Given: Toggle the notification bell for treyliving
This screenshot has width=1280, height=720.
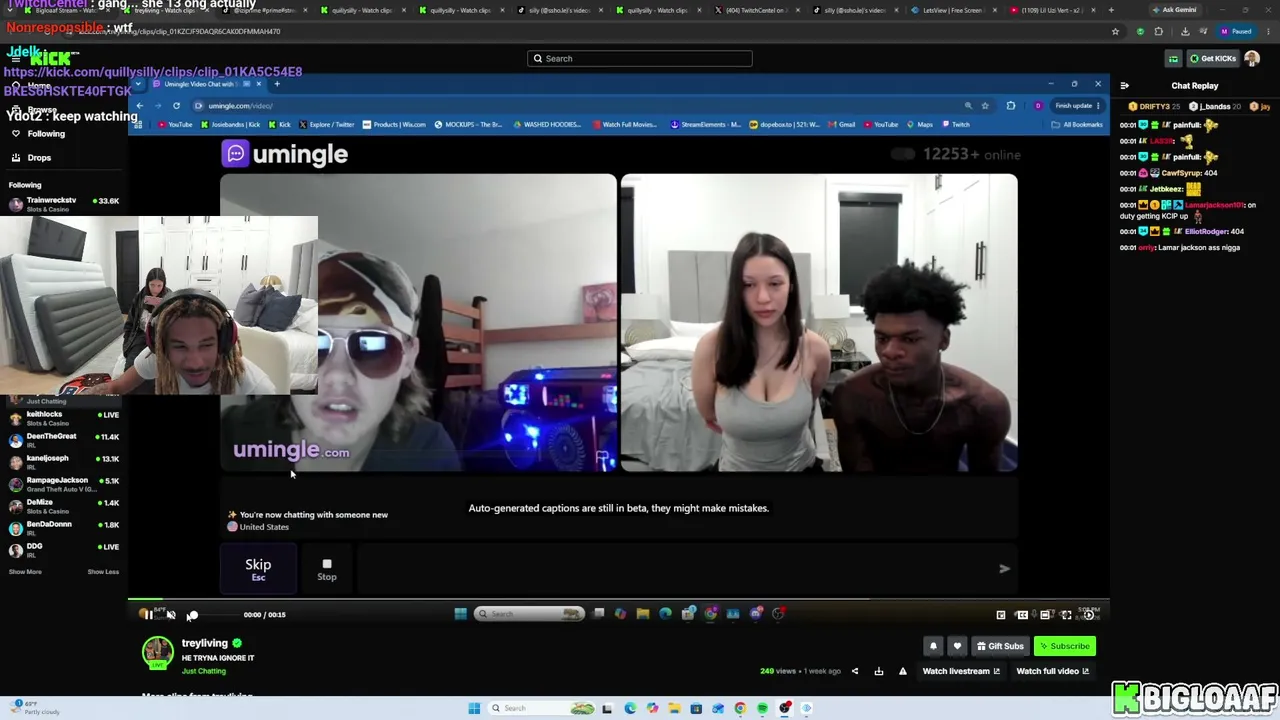Looking at the screenshot, I should click(933, 646).
